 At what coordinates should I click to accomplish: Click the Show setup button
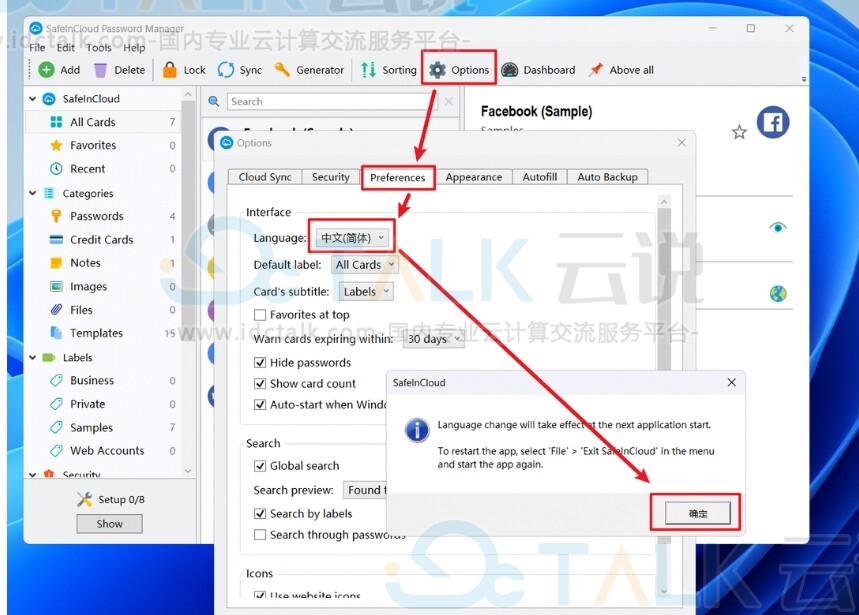pos(110,524)
